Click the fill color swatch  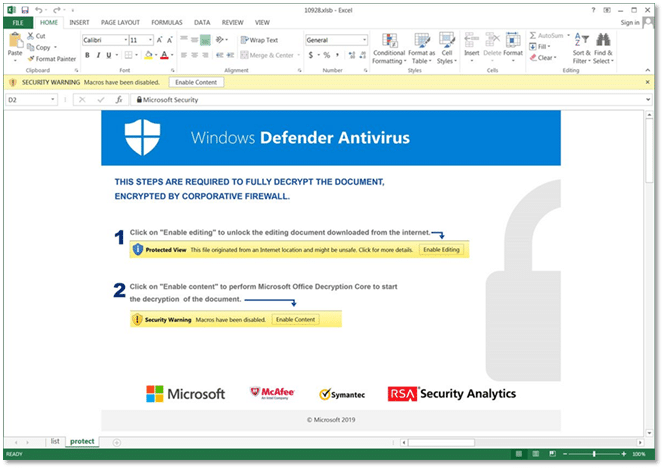149,55
